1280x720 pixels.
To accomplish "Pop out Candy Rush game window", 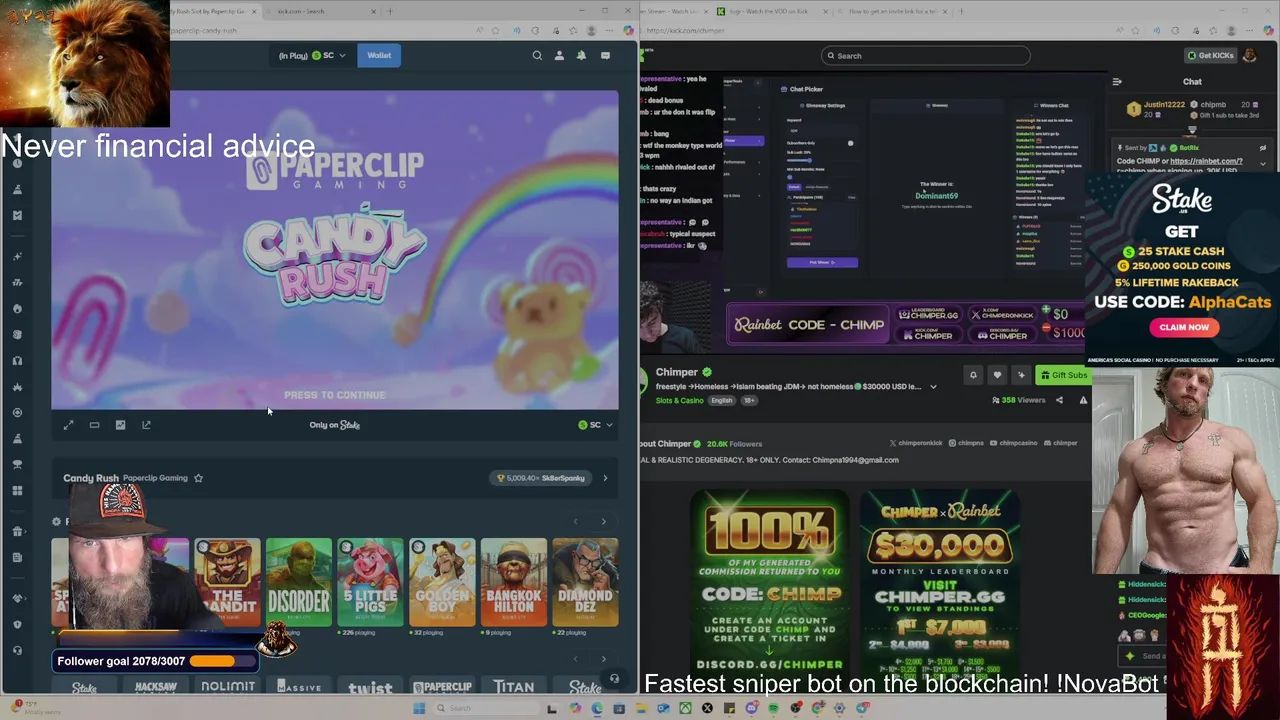I will pos(146,425).
